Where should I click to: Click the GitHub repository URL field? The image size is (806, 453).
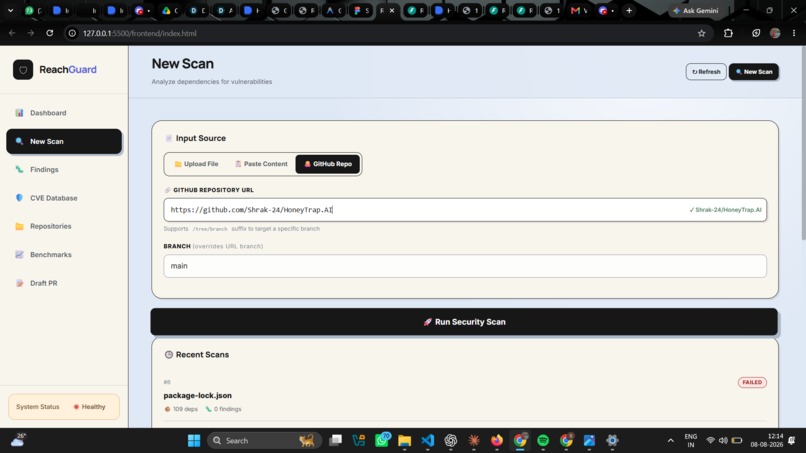click(x=465, y=210)
